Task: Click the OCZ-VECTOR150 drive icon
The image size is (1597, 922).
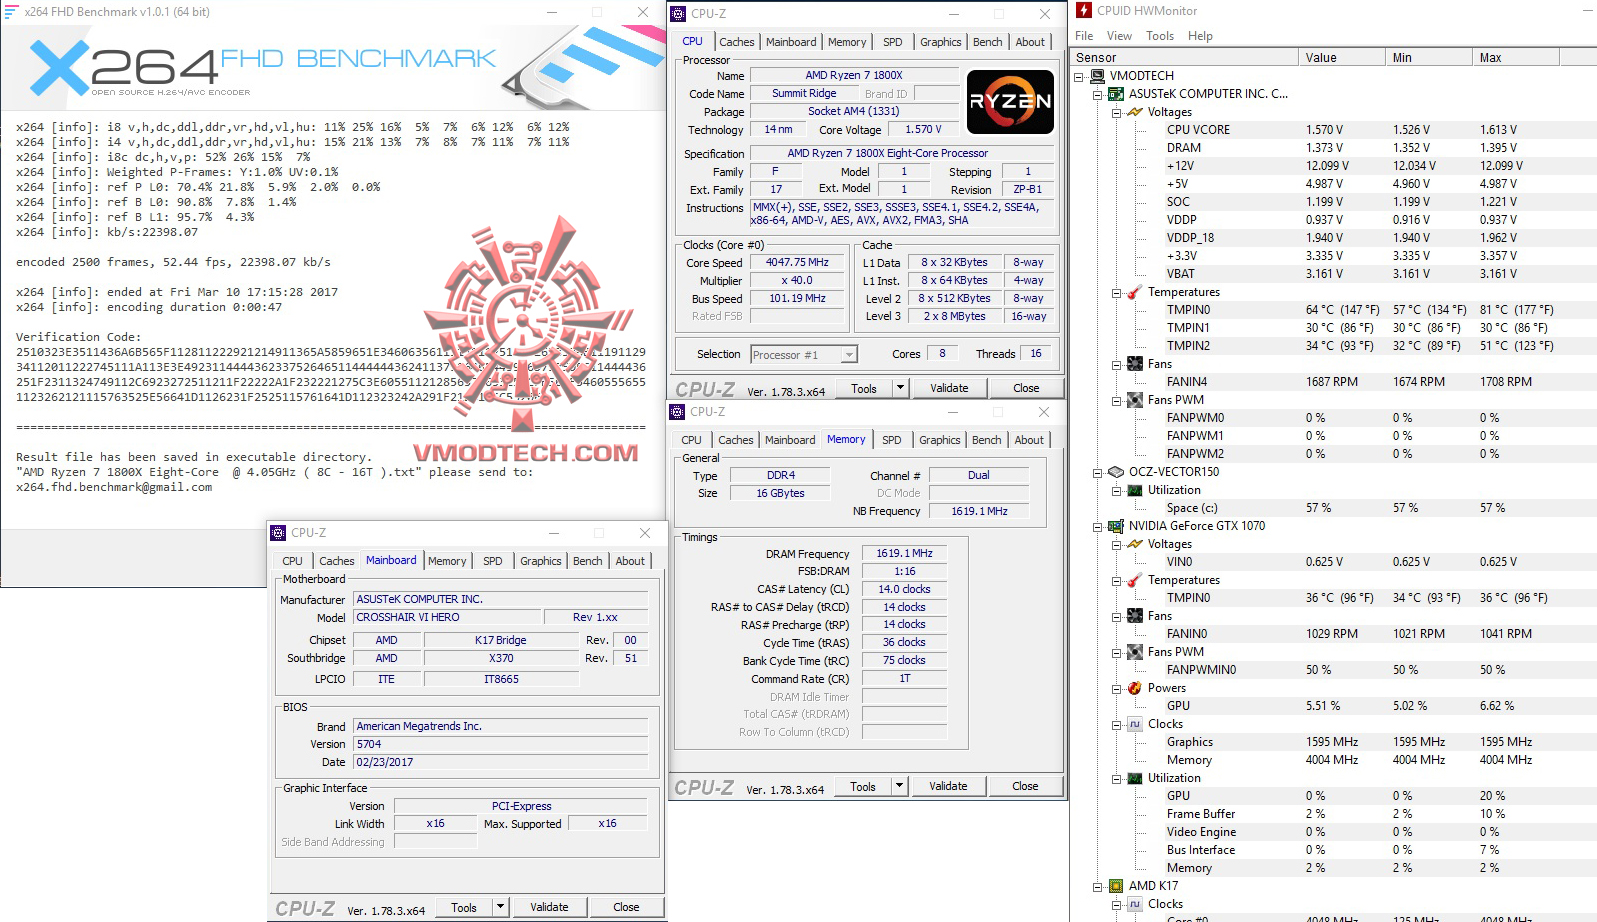Action: coord(1116,472)
